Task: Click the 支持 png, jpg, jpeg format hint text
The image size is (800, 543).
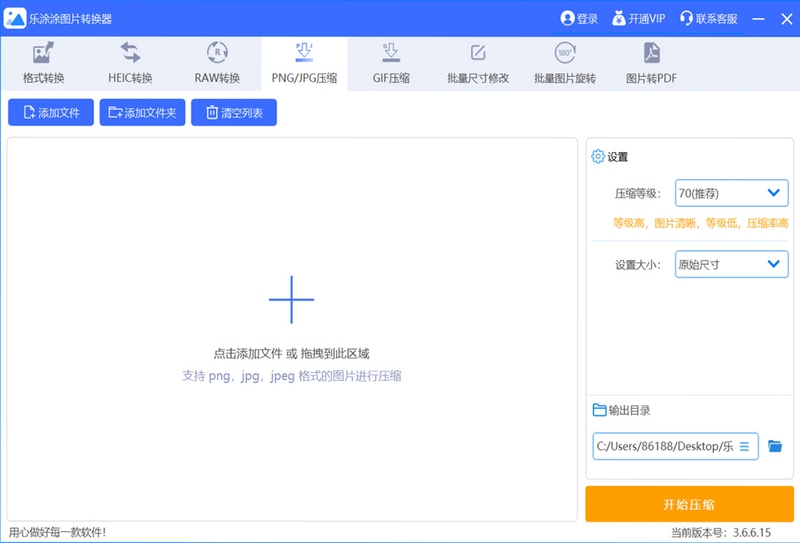Action: [x=291, y=376]
